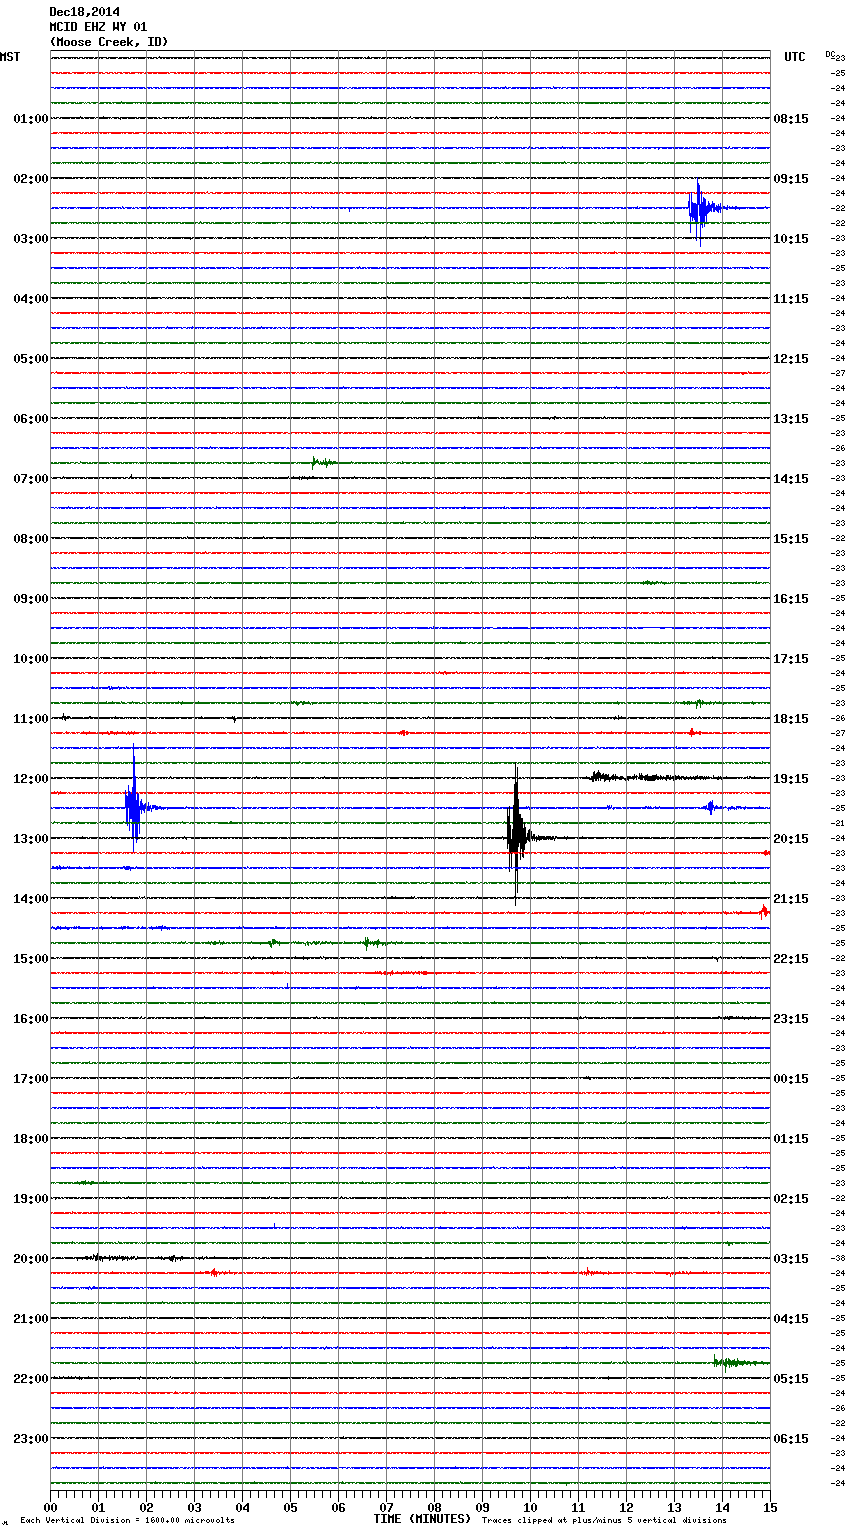Select the 03:15 UTC time label
850x1534 pixels.
coord(791,1259)
